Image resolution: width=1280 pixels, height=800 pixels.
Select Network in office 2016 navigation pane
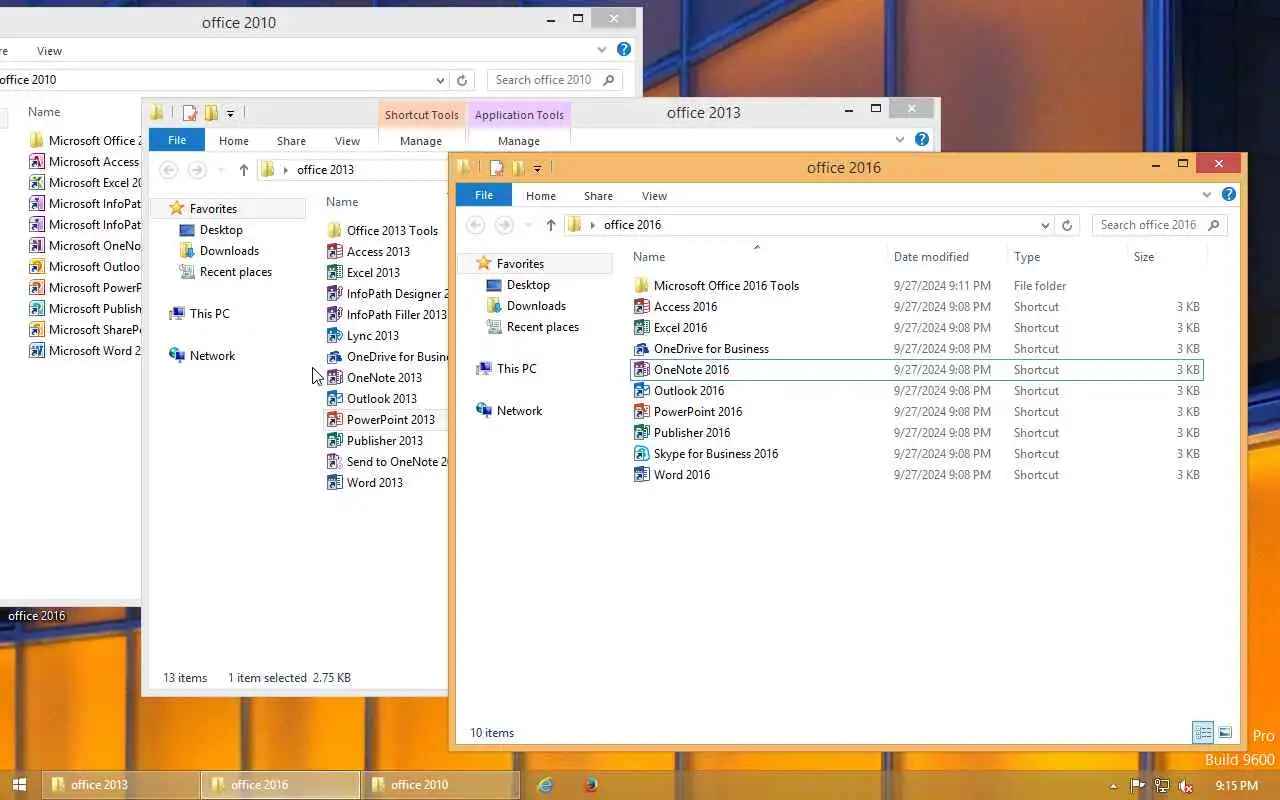click(x=519, y=411)
